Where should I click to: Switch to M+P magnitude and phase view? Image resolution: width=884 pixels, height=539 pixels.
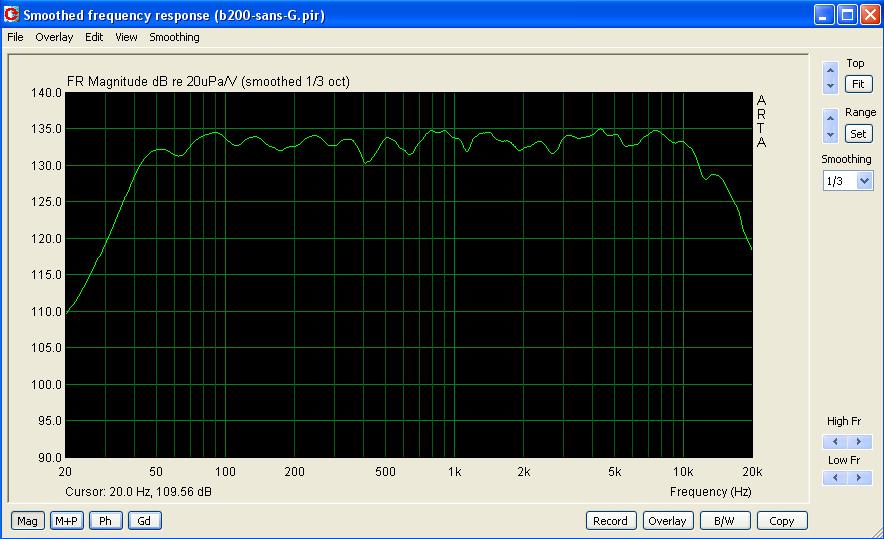tap(67, 520)
